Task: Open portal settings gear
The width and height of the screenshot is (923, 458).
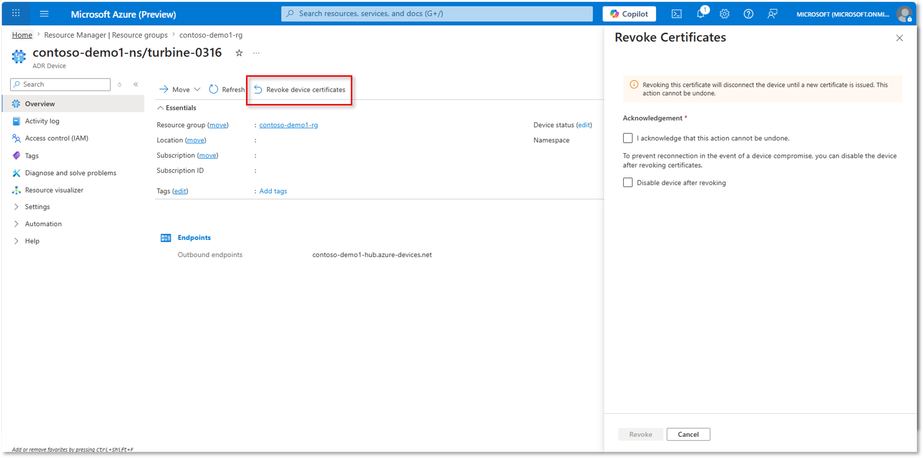Action: (725, 14)
